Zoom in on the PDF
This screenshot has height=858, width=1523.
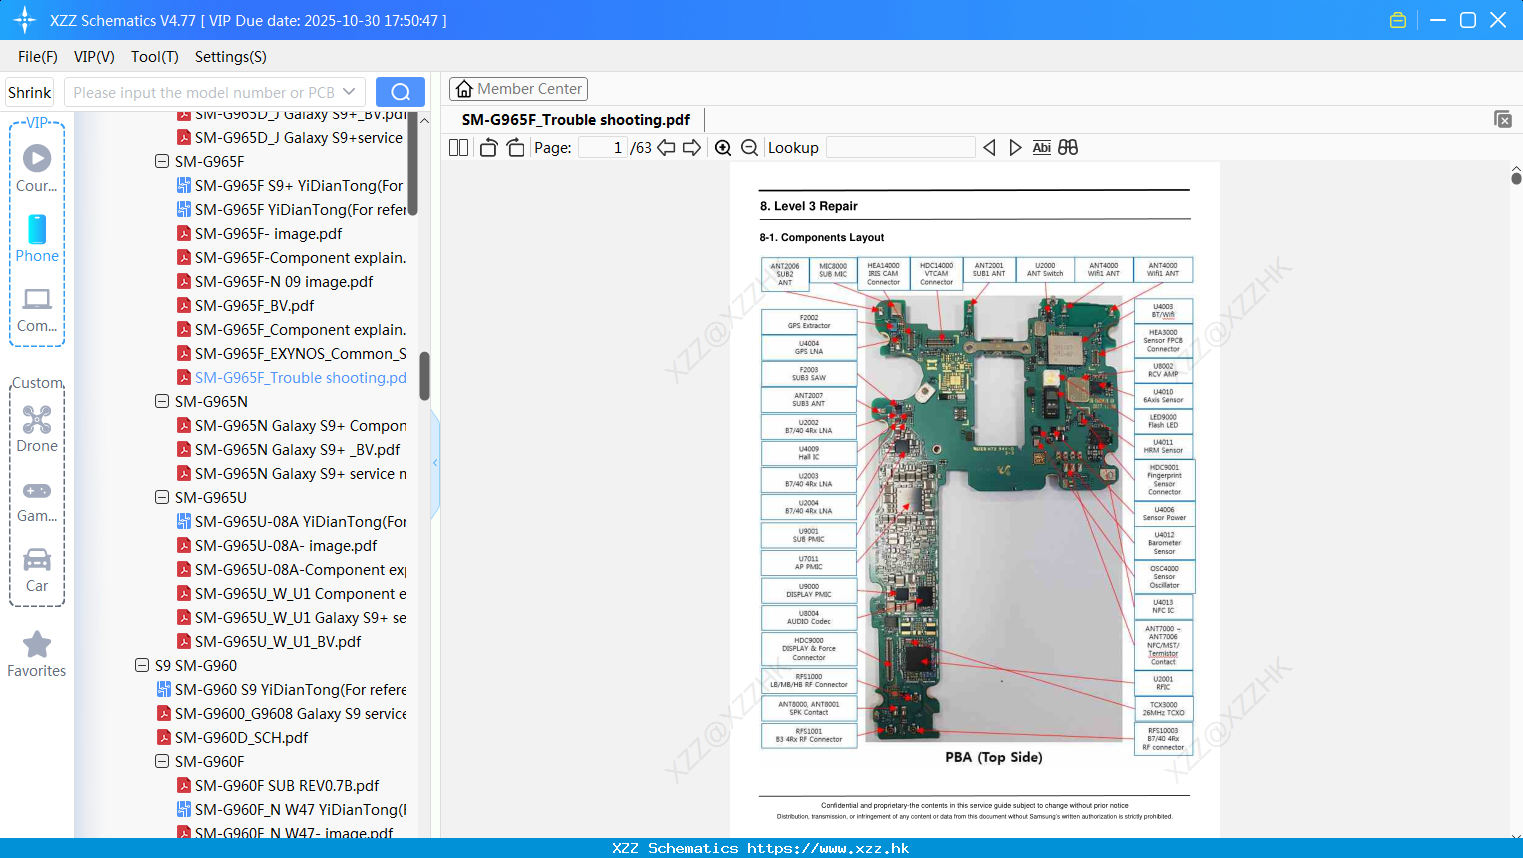click(723, 148)
